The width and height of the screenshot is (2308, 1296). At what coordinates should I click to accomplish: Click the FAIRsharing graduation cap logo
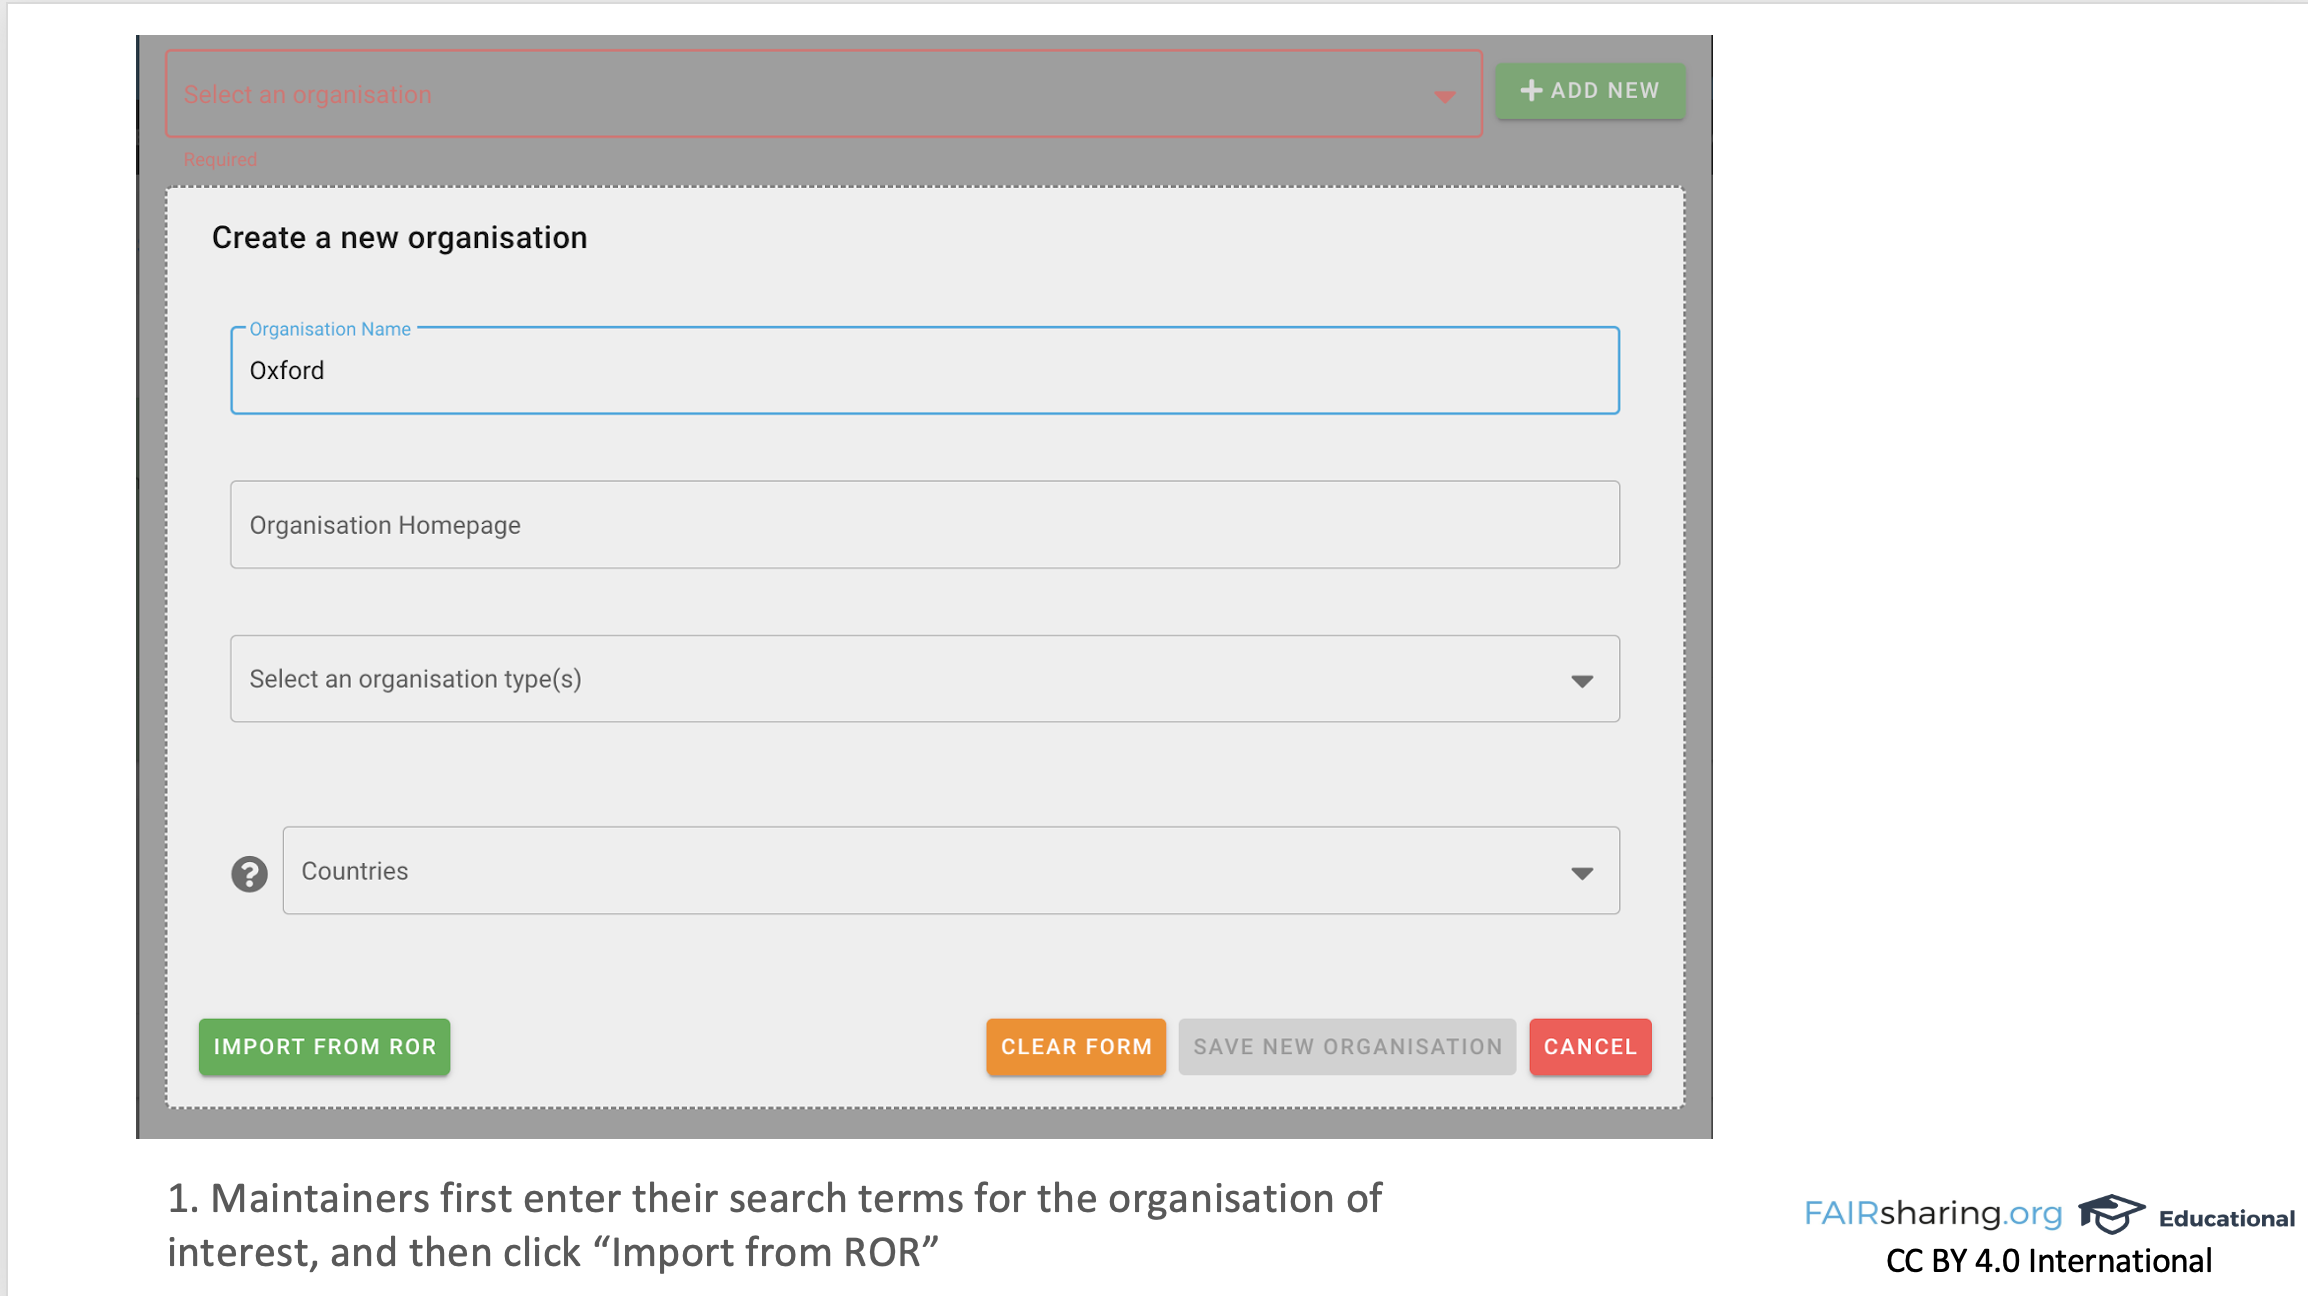coord(2110,1214)
